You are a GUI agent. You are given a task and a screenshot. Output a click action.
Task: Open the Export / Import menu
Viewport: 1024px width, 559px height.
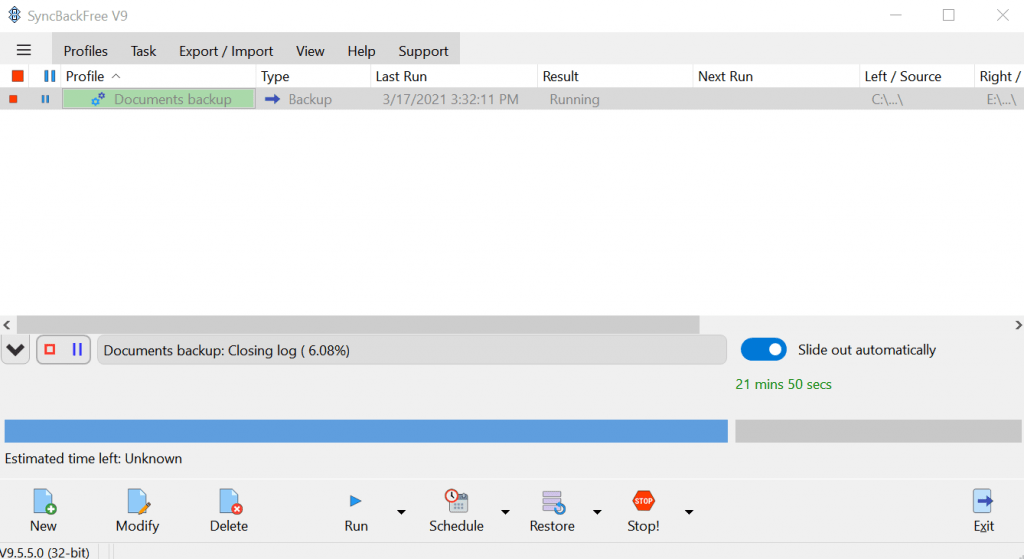[x=226, y=51]
